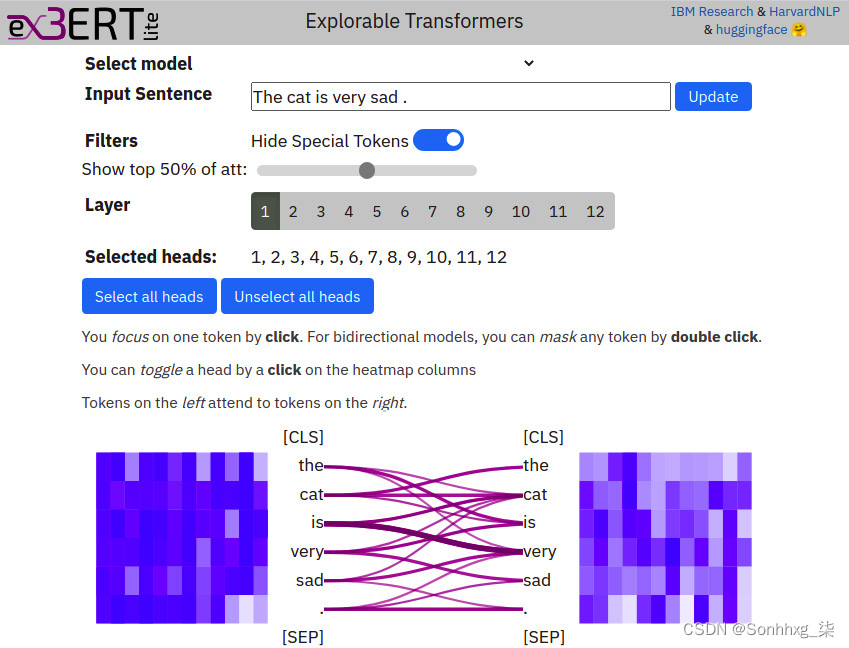Select layer 6
The image size is (849, 648).
pos(404,211)
